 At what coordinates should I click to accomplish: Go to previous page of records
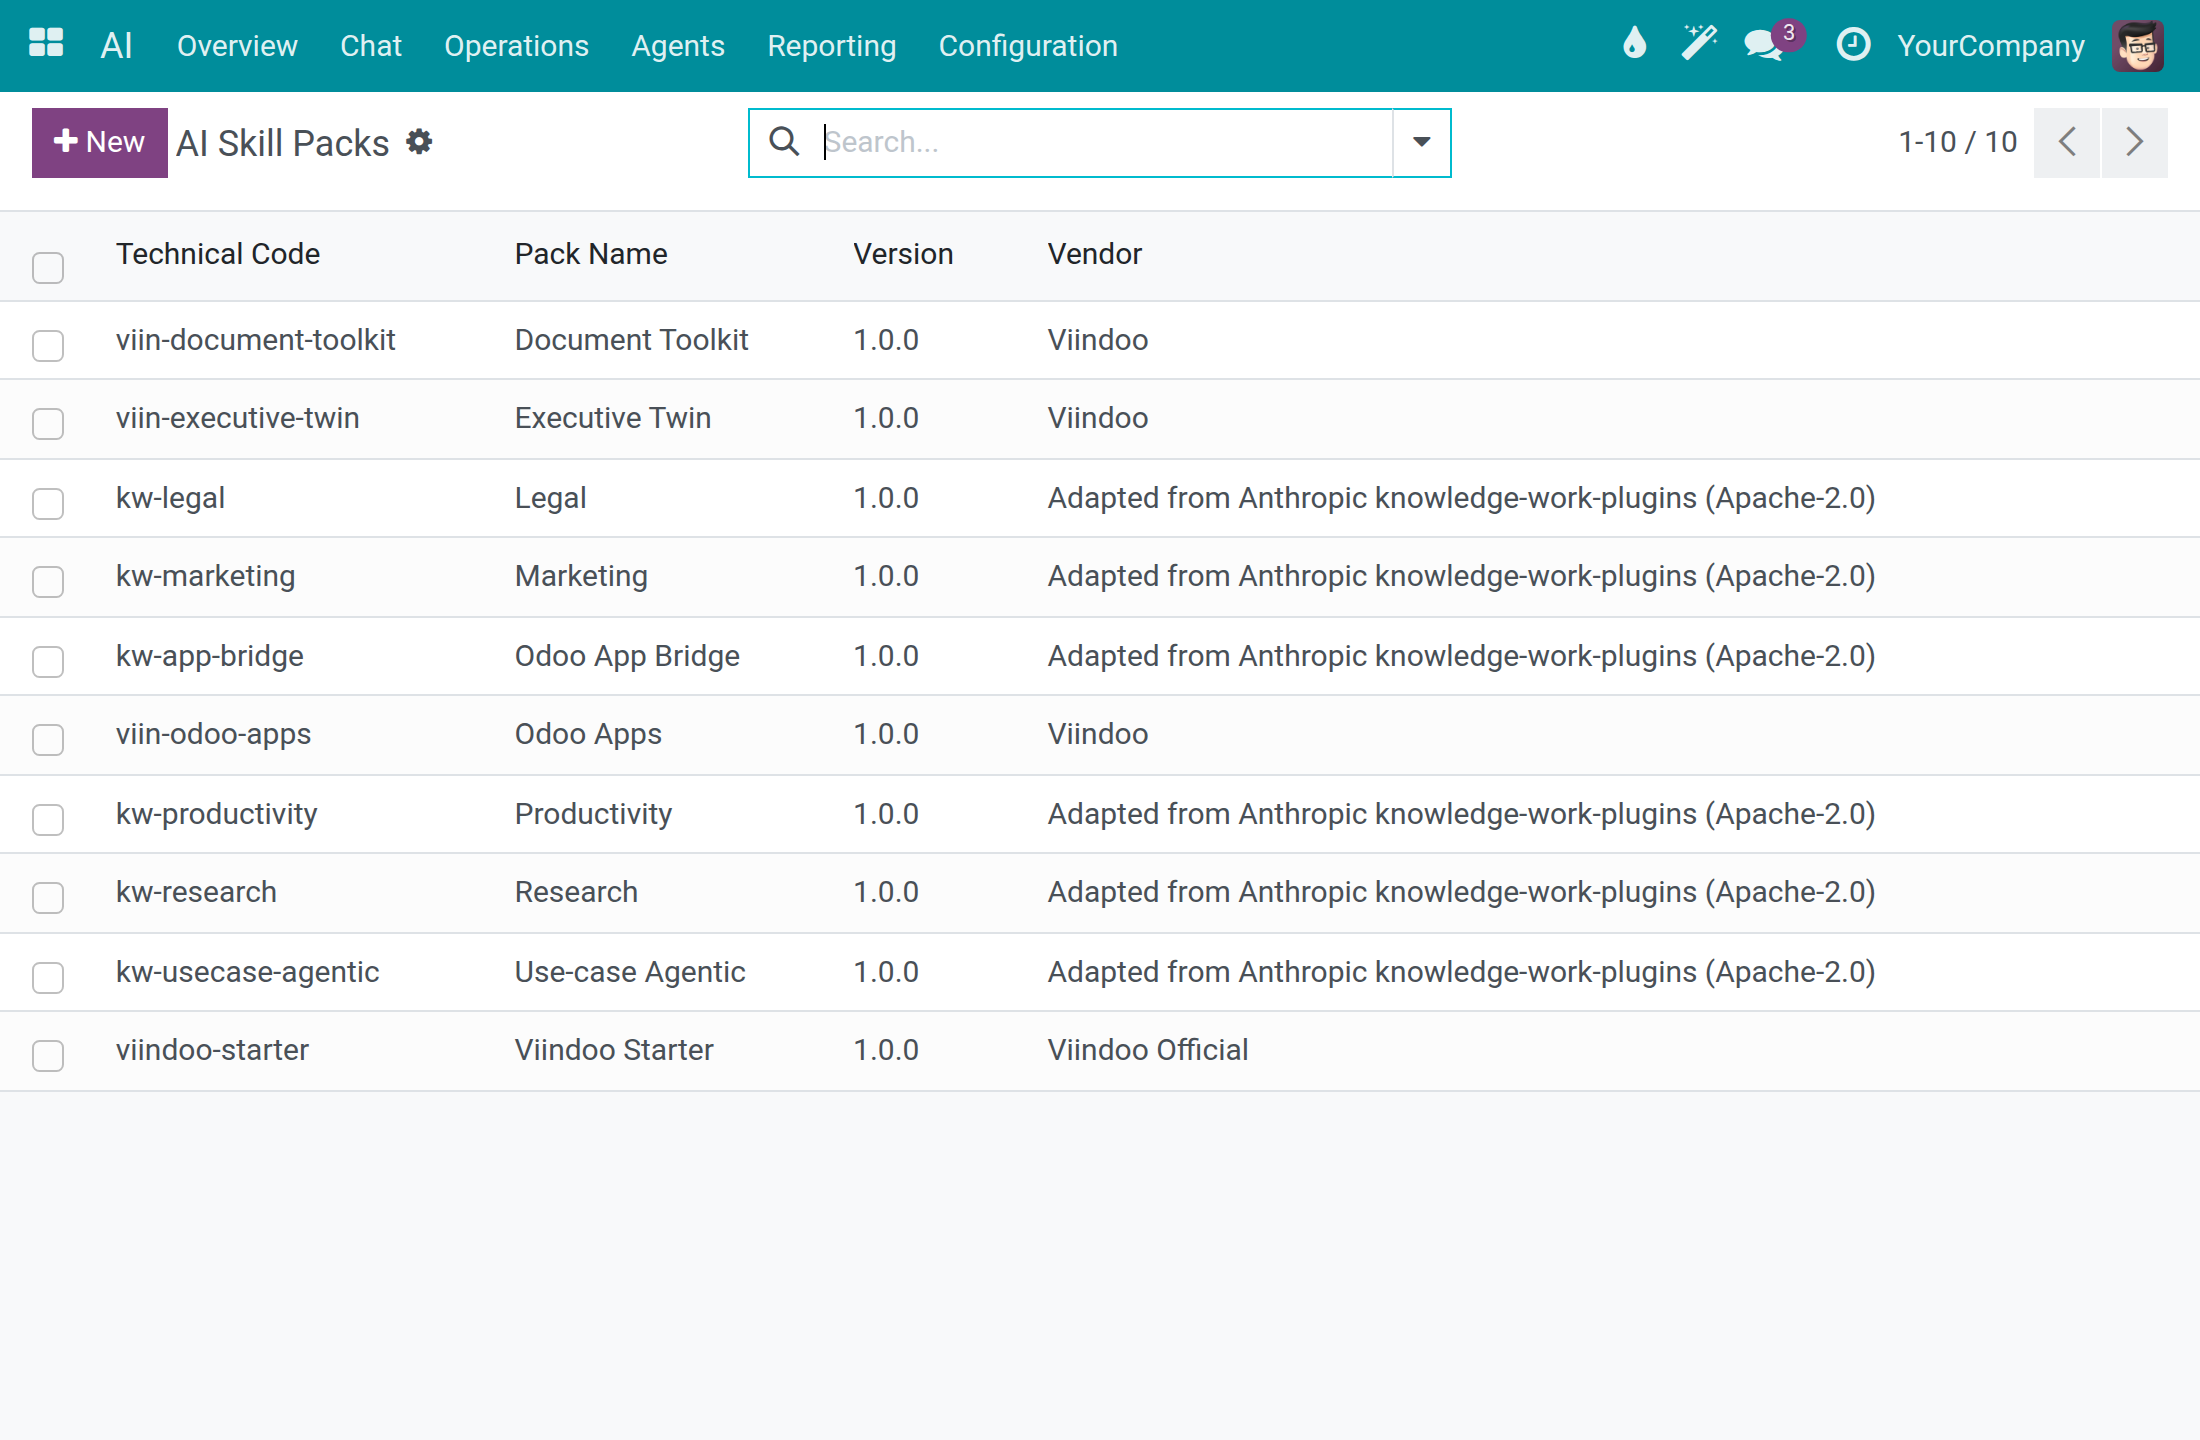click(x=2067, y=142)
